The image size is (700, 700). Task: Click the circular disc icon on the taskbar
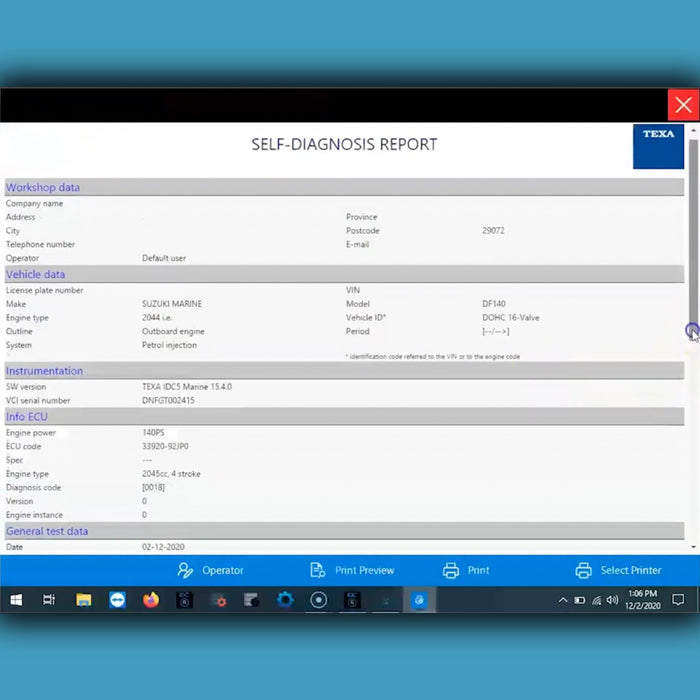click(319, 600)
